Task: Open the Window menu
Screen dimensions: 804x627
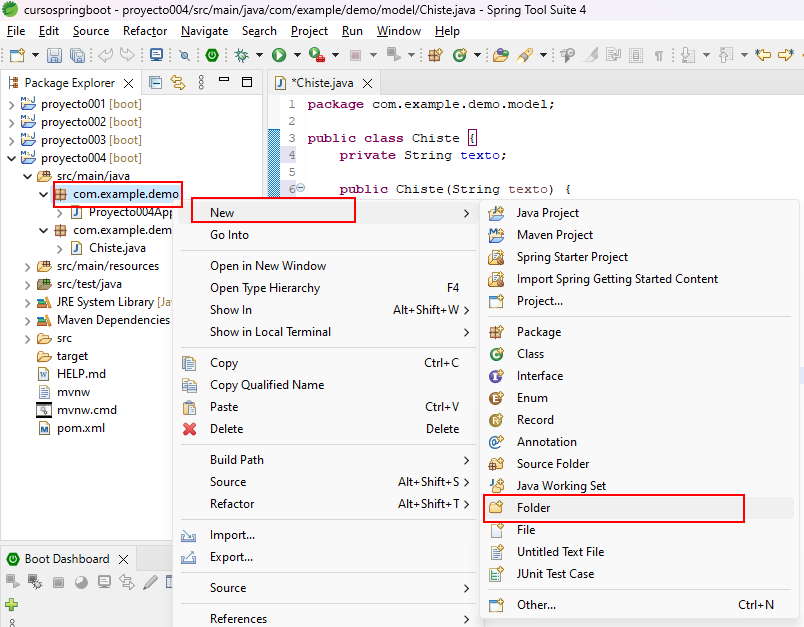Action: (x=399, y=31)
